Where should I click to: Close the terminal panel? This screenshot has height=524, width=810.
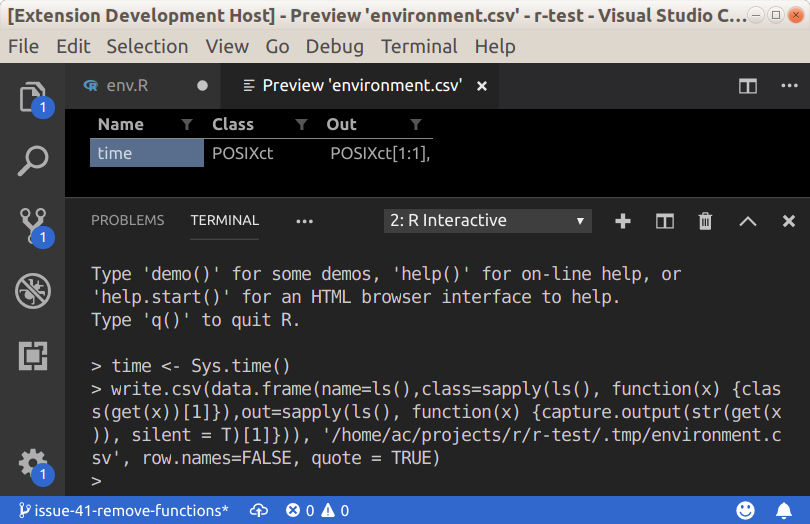[x=789, y=221]
